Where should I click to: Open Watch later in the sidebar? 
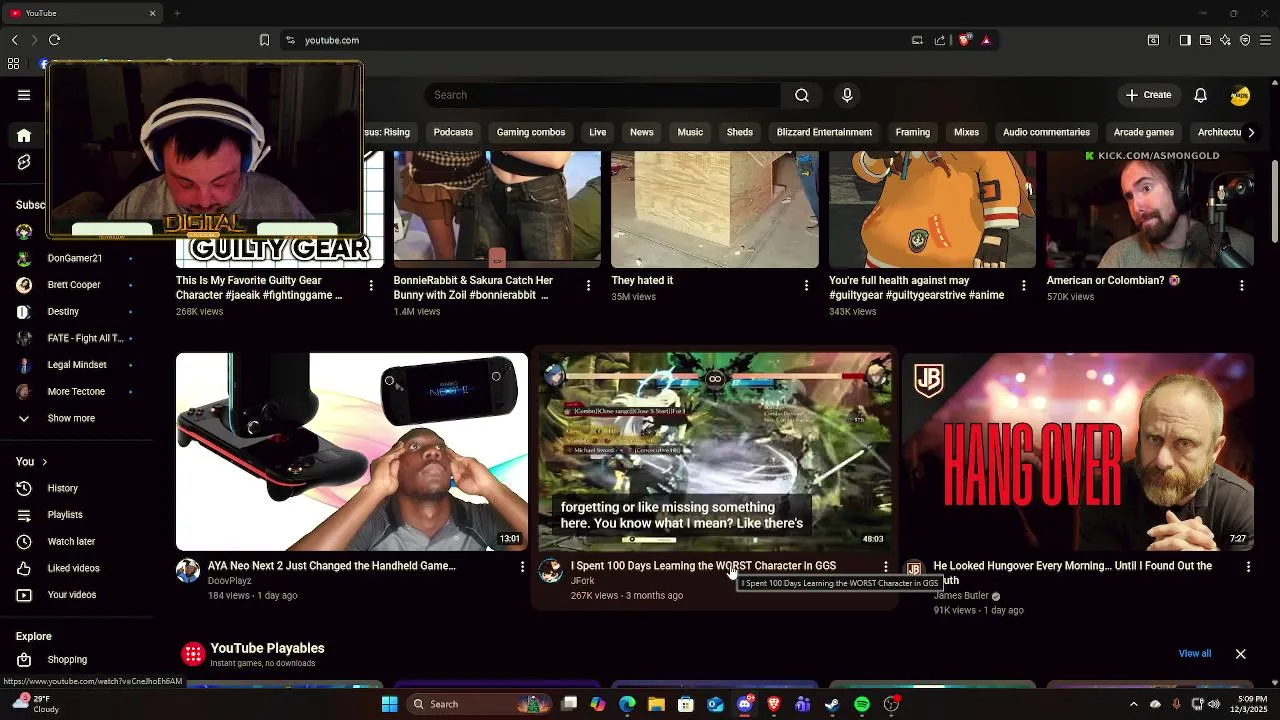pyautogui.click(x=70, y=541)
